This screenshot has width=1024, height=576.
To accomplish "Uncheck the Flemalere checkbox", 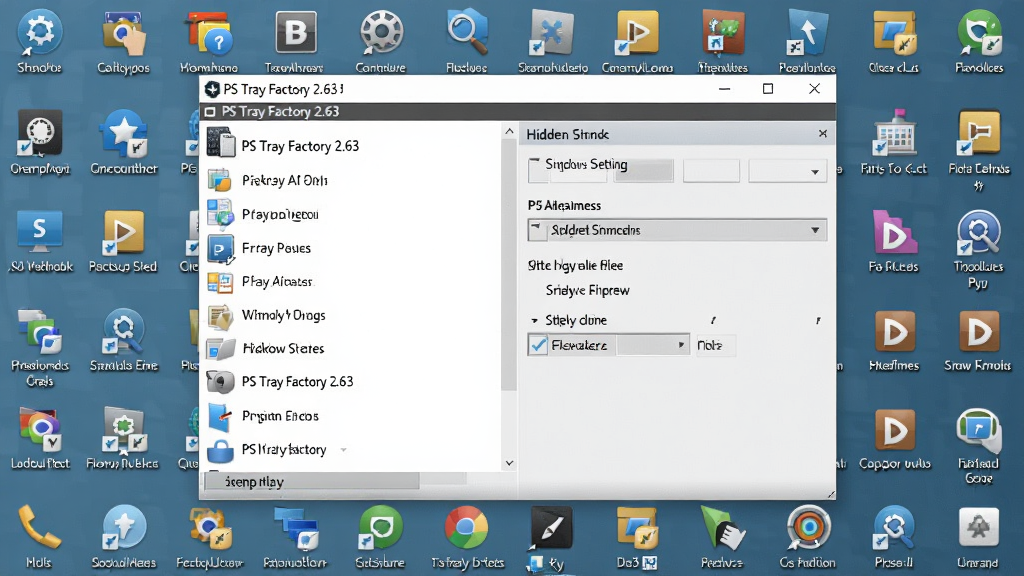I will tap(538, 345).
